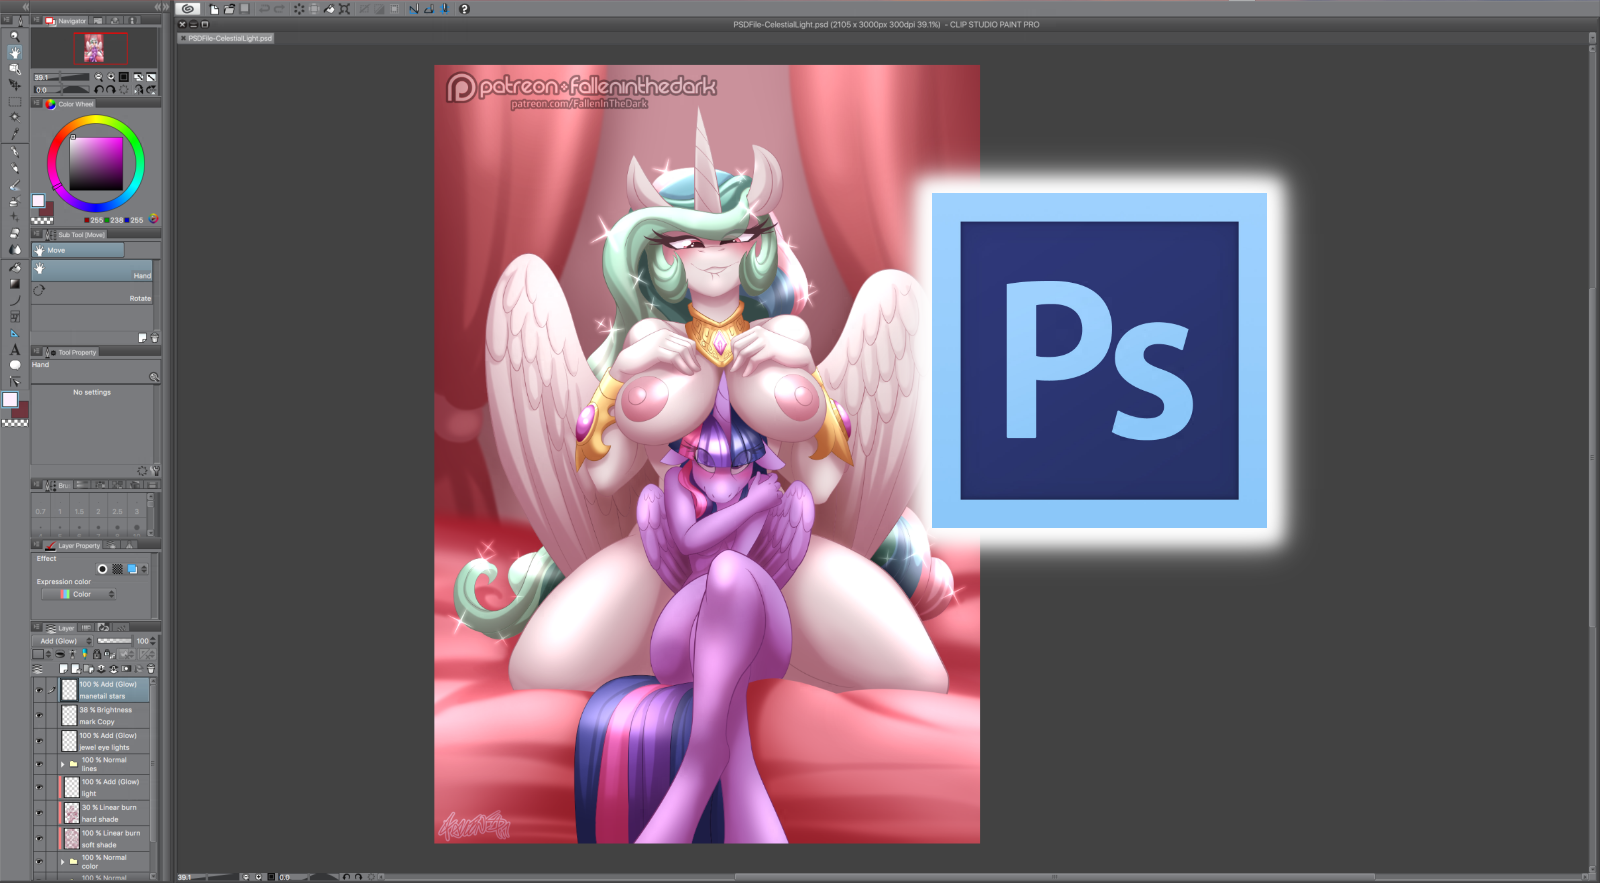Screen dimensions: 1600x883
Task: Open the Sub Tool [Move] tab
Action: 76,235
